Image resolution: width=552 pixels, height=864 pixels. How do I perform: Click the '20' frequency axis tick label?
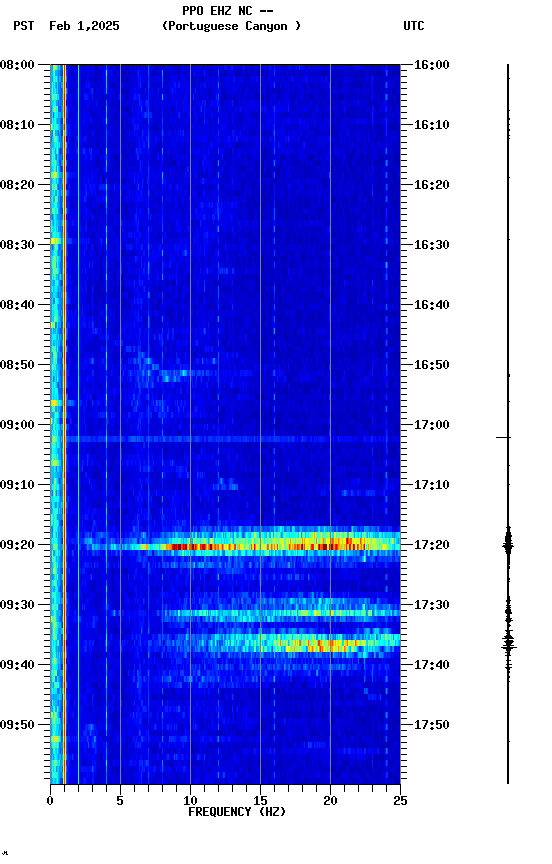click(330, 801)
